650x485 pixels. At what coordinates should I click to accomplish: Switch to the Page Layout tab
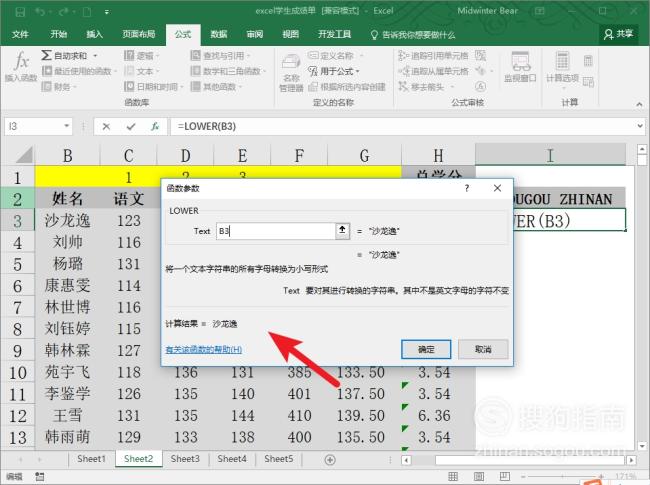point(138,34)
